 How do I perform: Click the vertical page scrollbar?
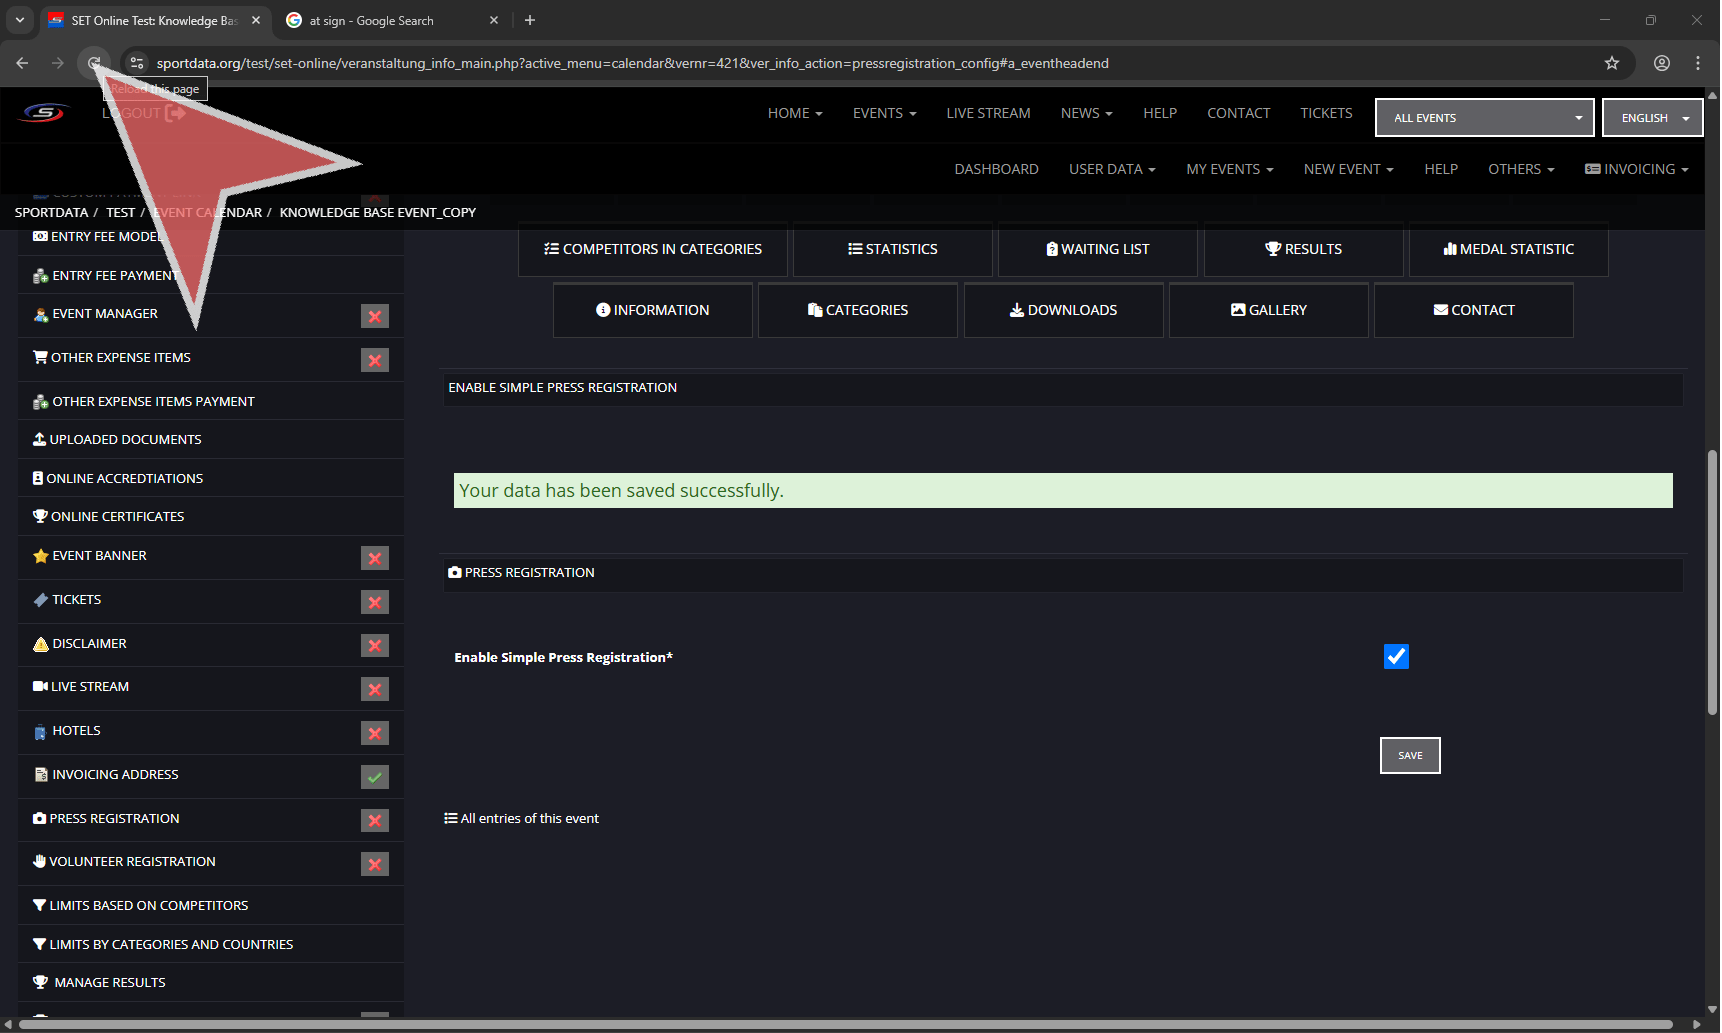[x=1712, y=582]
